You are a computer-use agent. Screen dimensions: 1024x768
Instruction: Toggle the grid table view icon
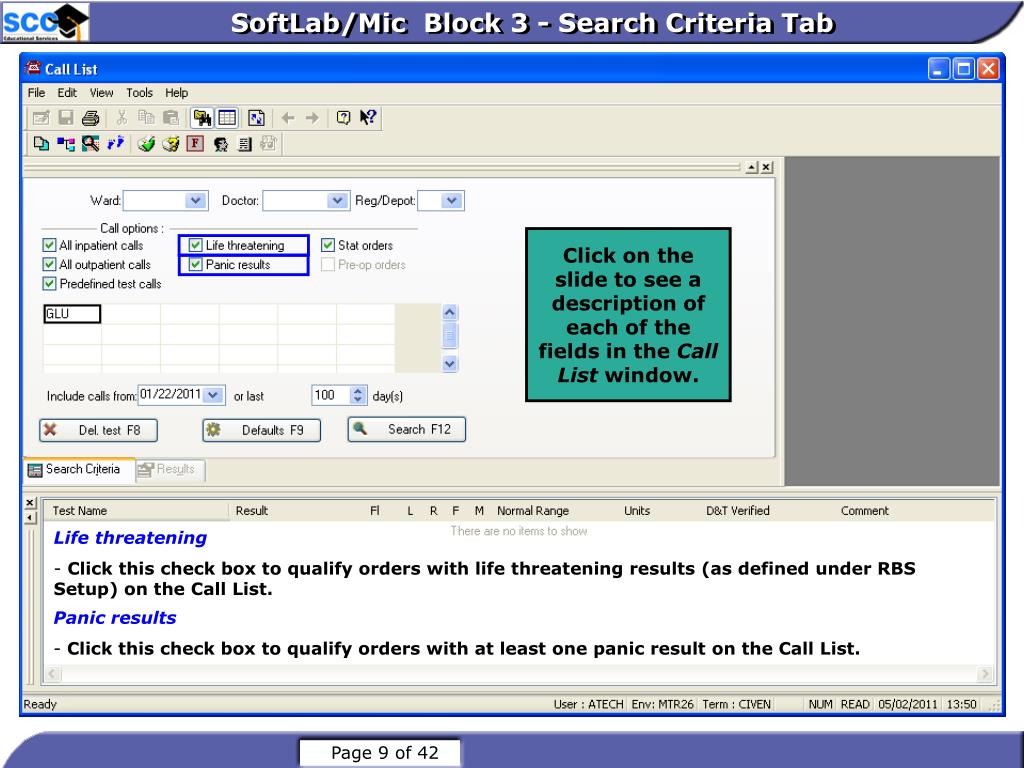227,118
